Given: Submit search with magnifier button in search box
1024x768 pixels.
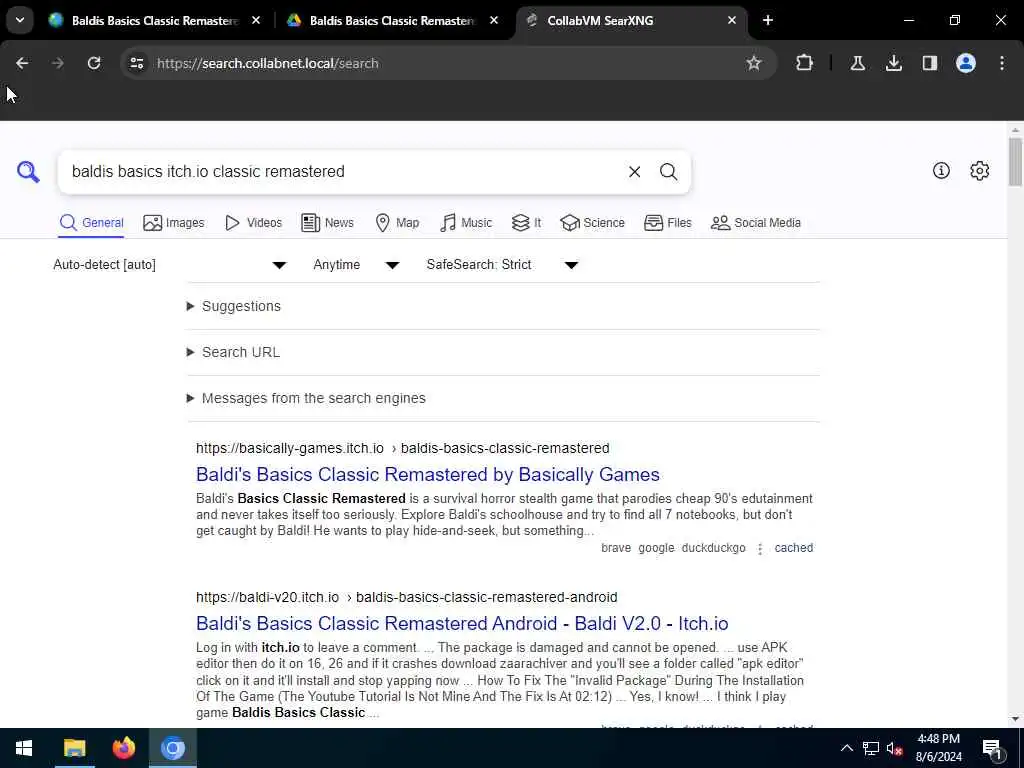Looking at the screenshot, I should tap(668, 172).
